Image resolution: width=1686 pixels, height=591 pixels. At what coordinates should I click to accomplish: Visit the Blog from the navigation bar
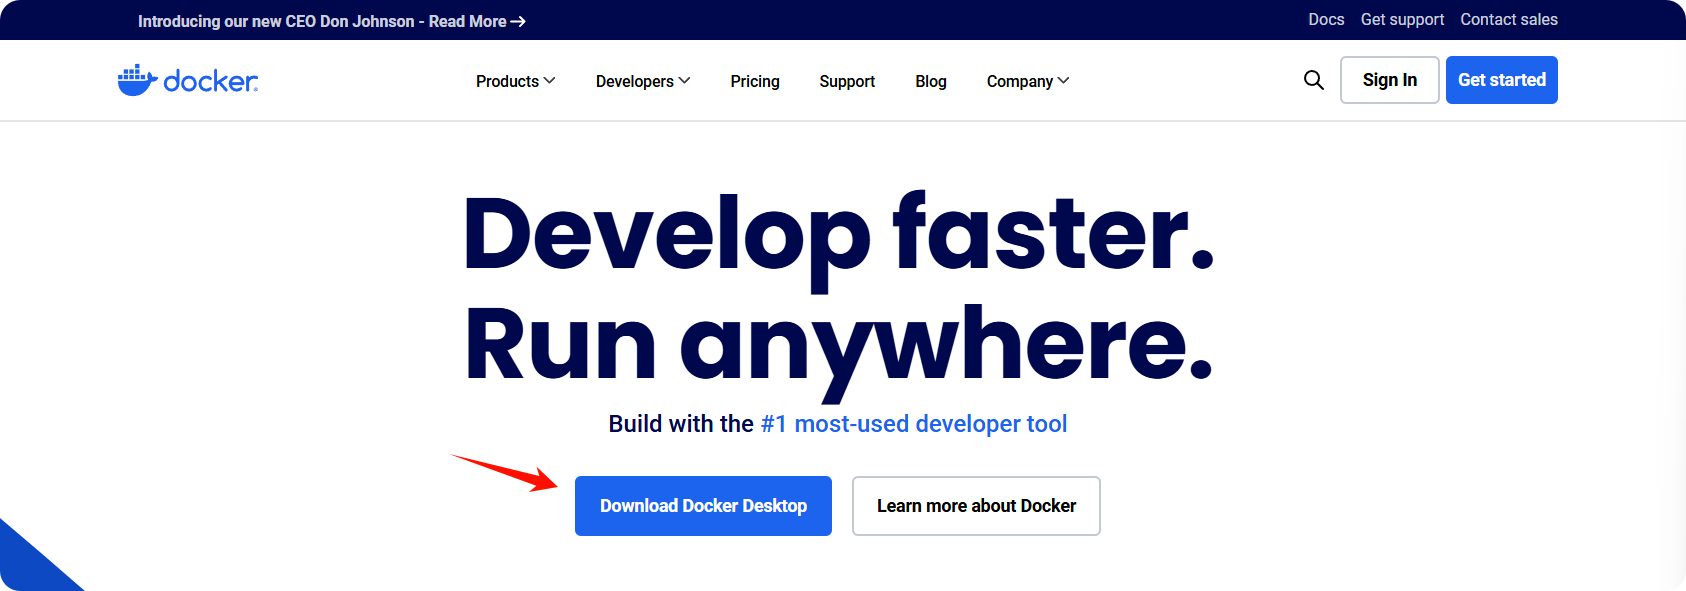point(930,81)
